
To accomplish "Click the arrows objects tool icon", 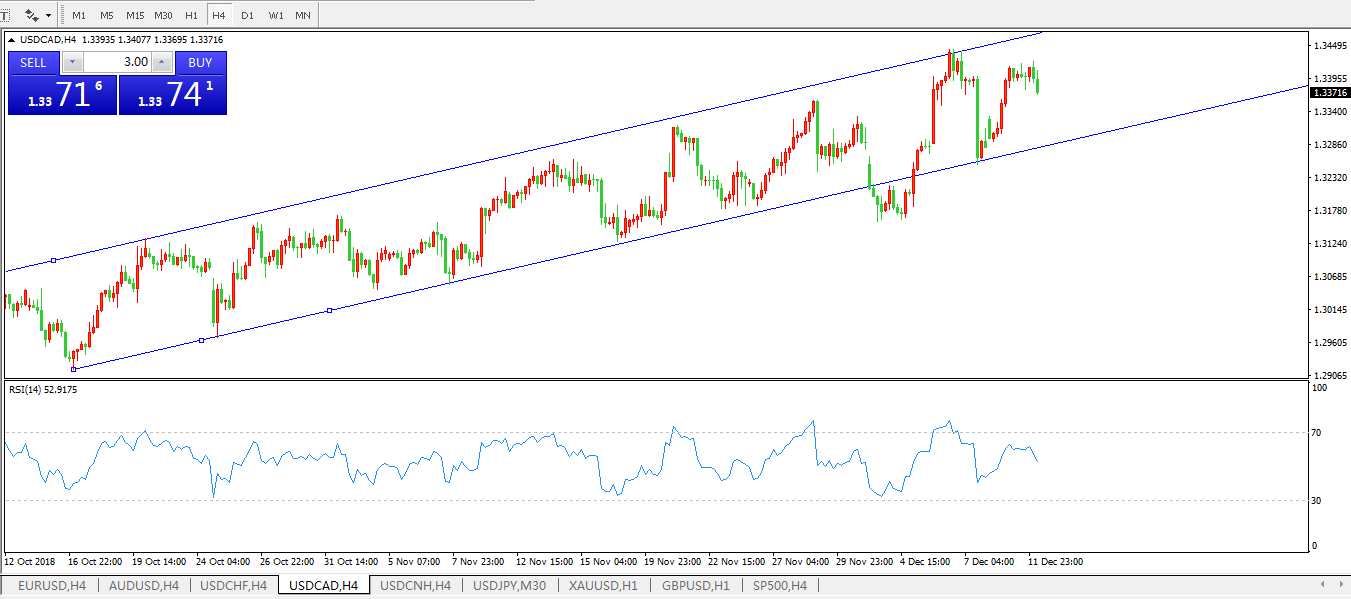I will 32,15.
